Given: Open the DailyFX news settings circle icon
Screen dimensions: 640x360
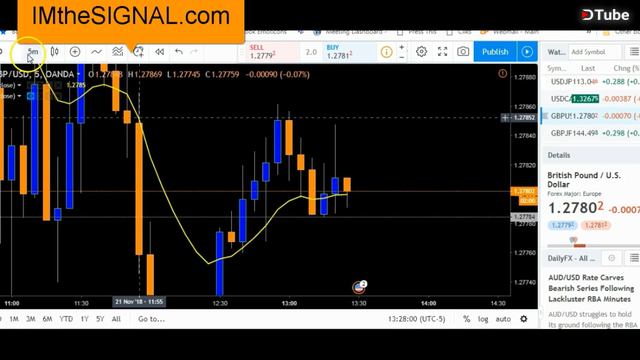Looking at the screenshot, I should point(611,258).
